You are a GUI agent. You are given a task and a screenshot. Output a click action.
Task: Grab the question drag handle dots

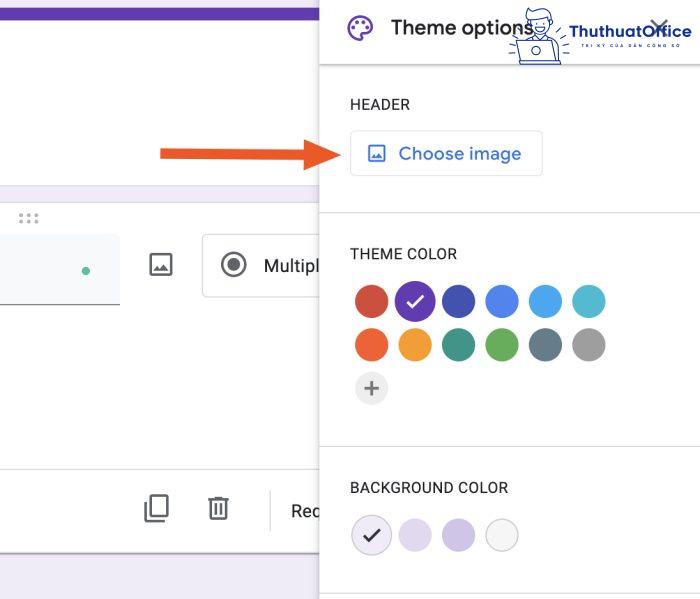[29, 218]
